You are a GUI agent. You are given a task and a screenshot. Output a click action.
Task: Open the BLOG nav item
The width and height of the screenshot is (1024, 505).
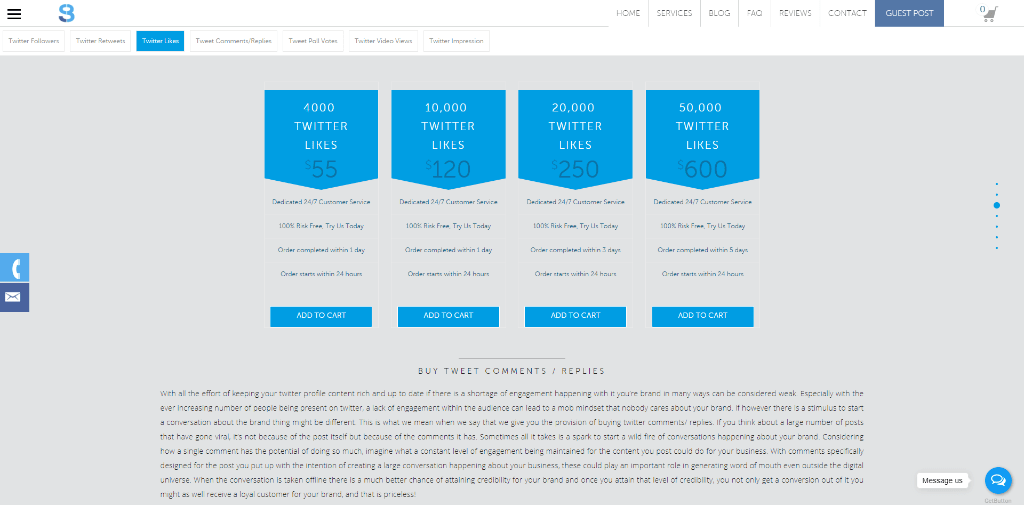tap(719, 13)
